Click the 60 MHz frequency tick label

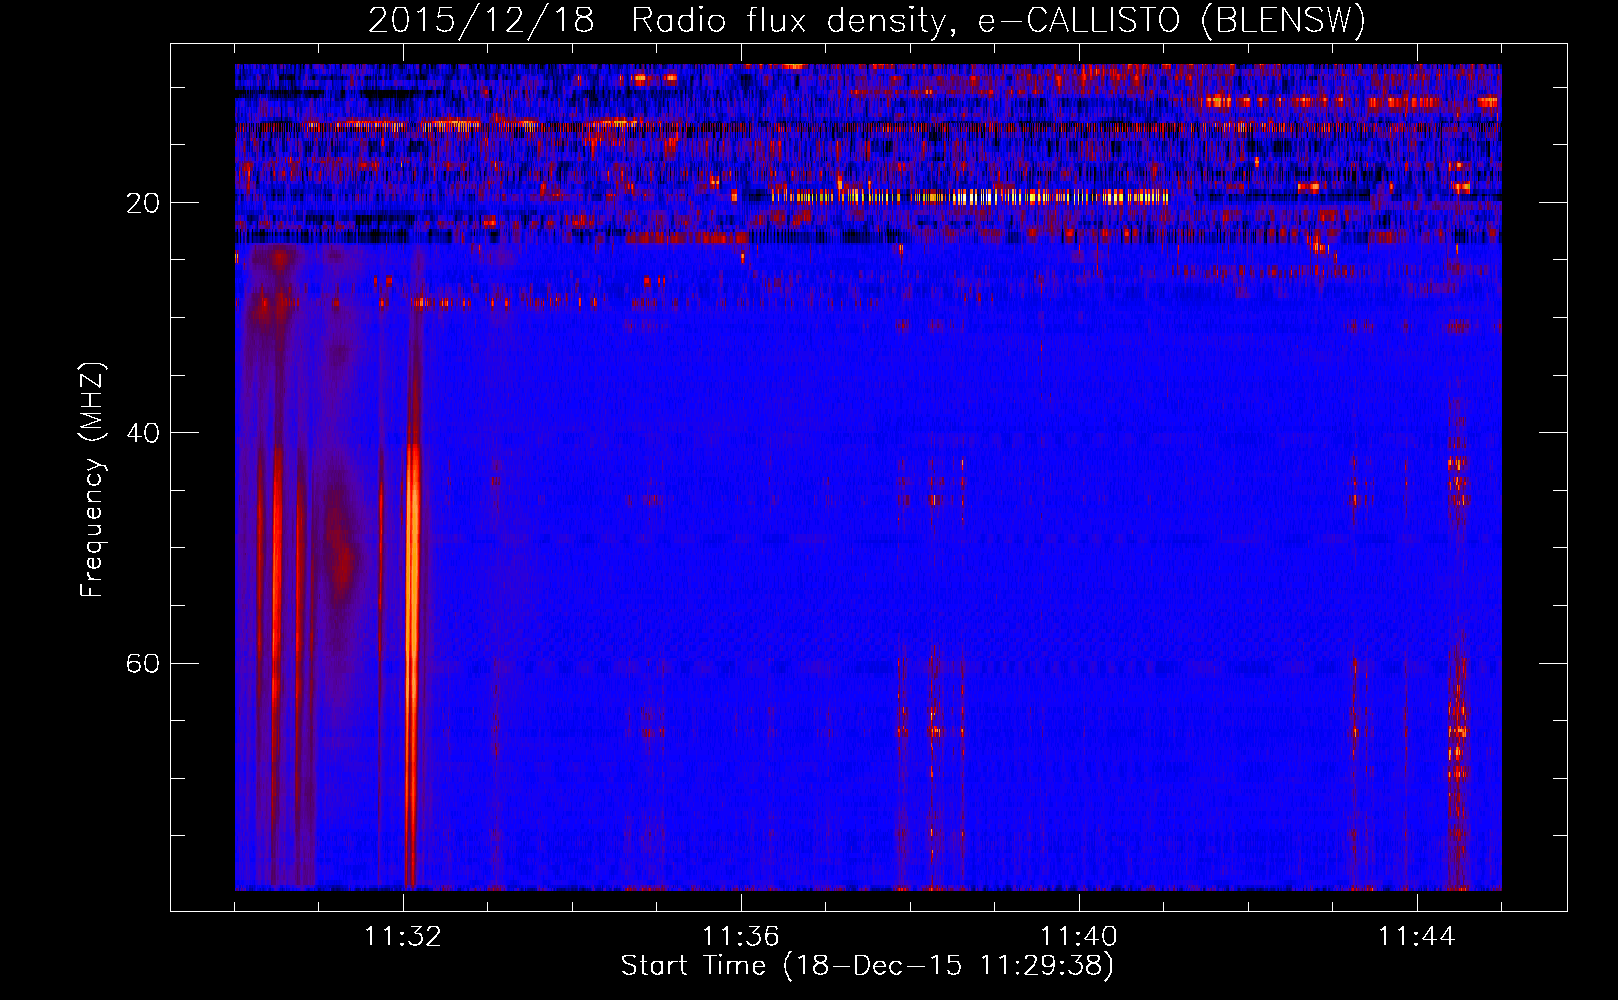coord(142,663)
